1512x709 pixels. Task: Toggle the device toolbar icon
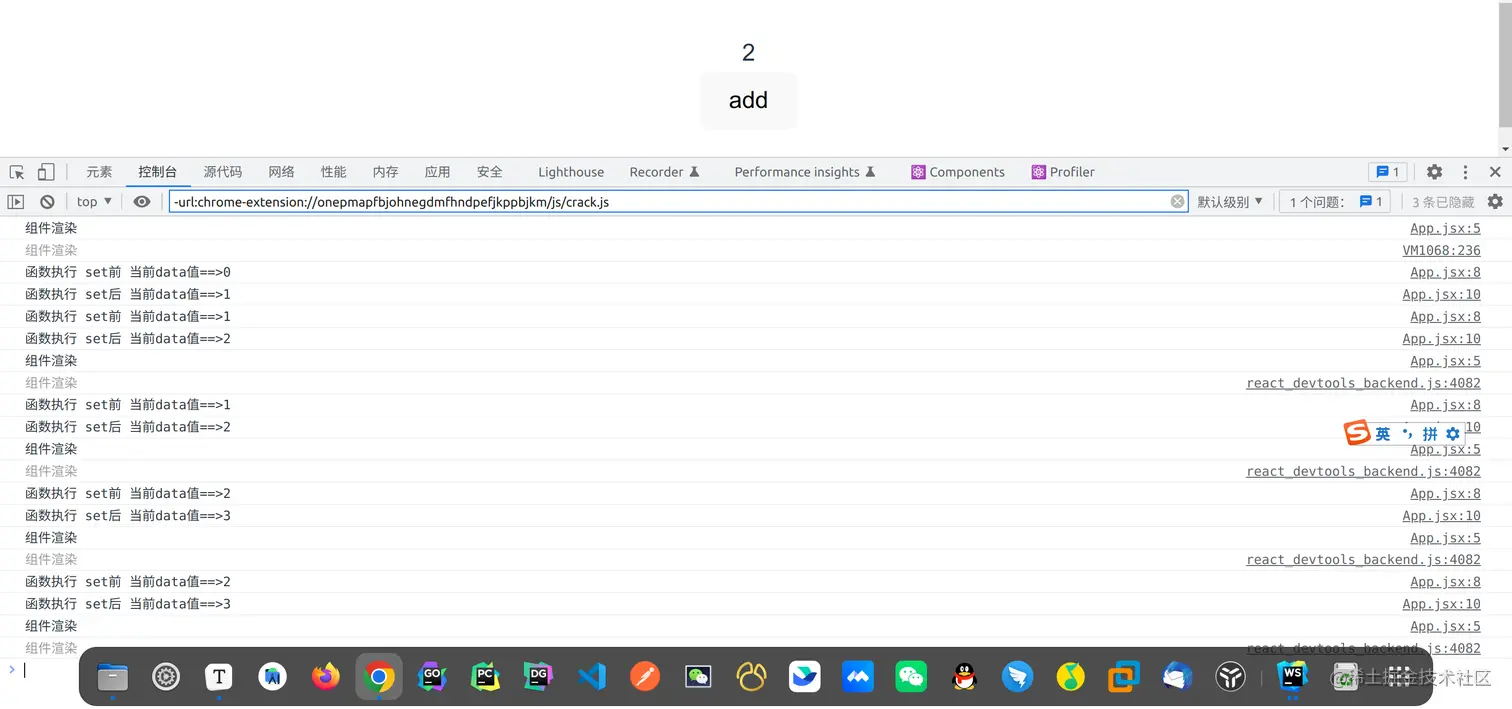tap(46, 172)
